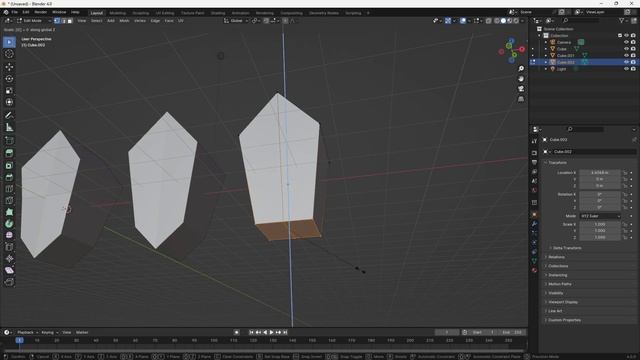Open the Face menu in header
This screenshot has height=360, width=640.
(169, 20)
